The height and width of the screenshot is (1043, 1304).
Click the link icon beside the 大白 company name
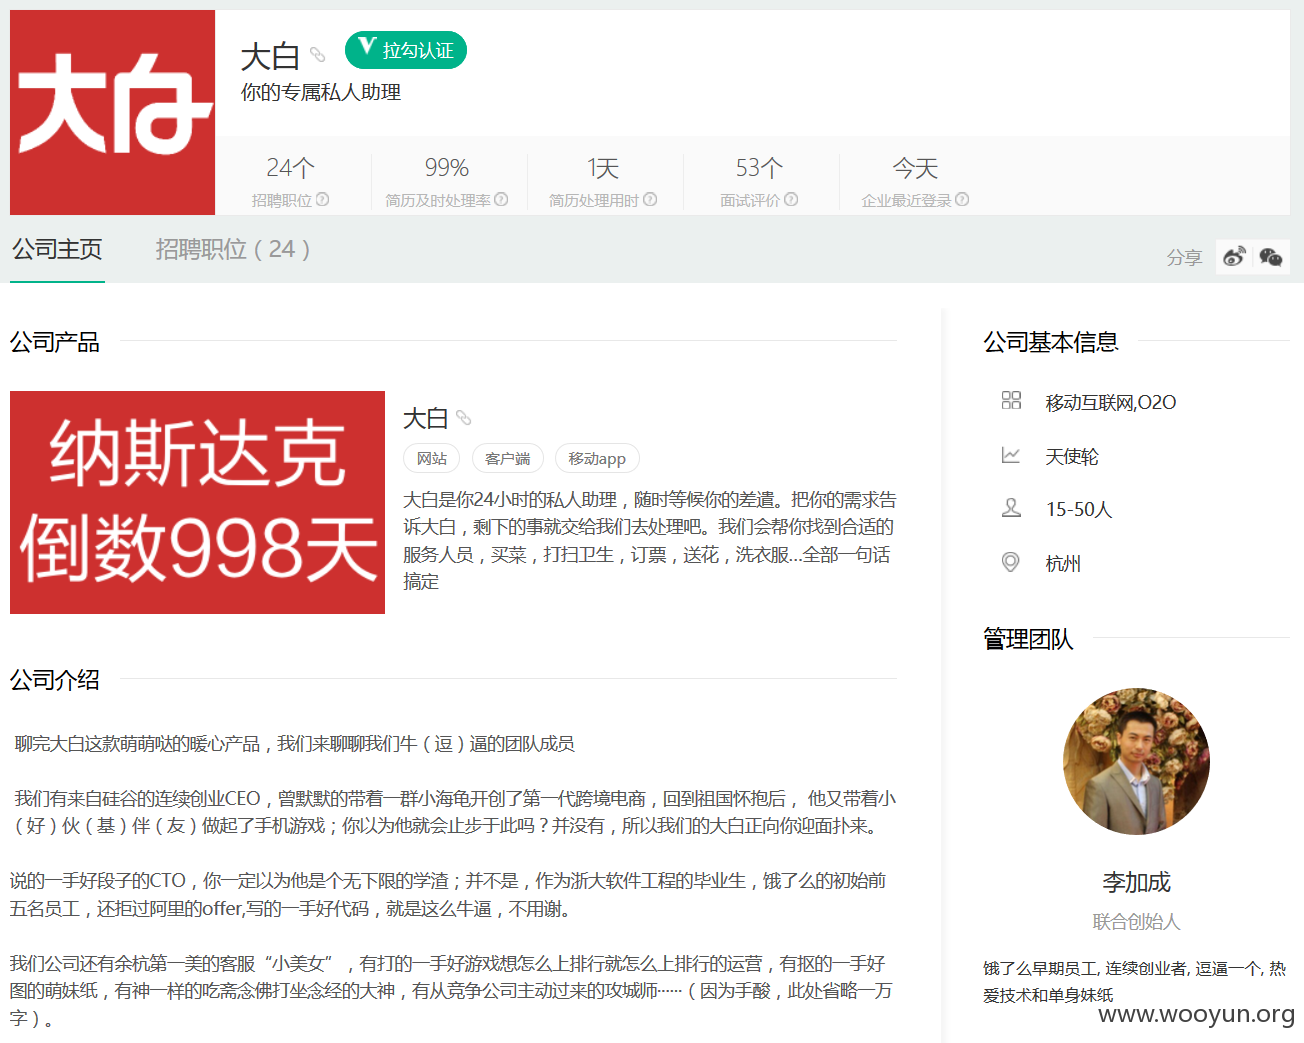pyautogui.click(x=317, y=55)
